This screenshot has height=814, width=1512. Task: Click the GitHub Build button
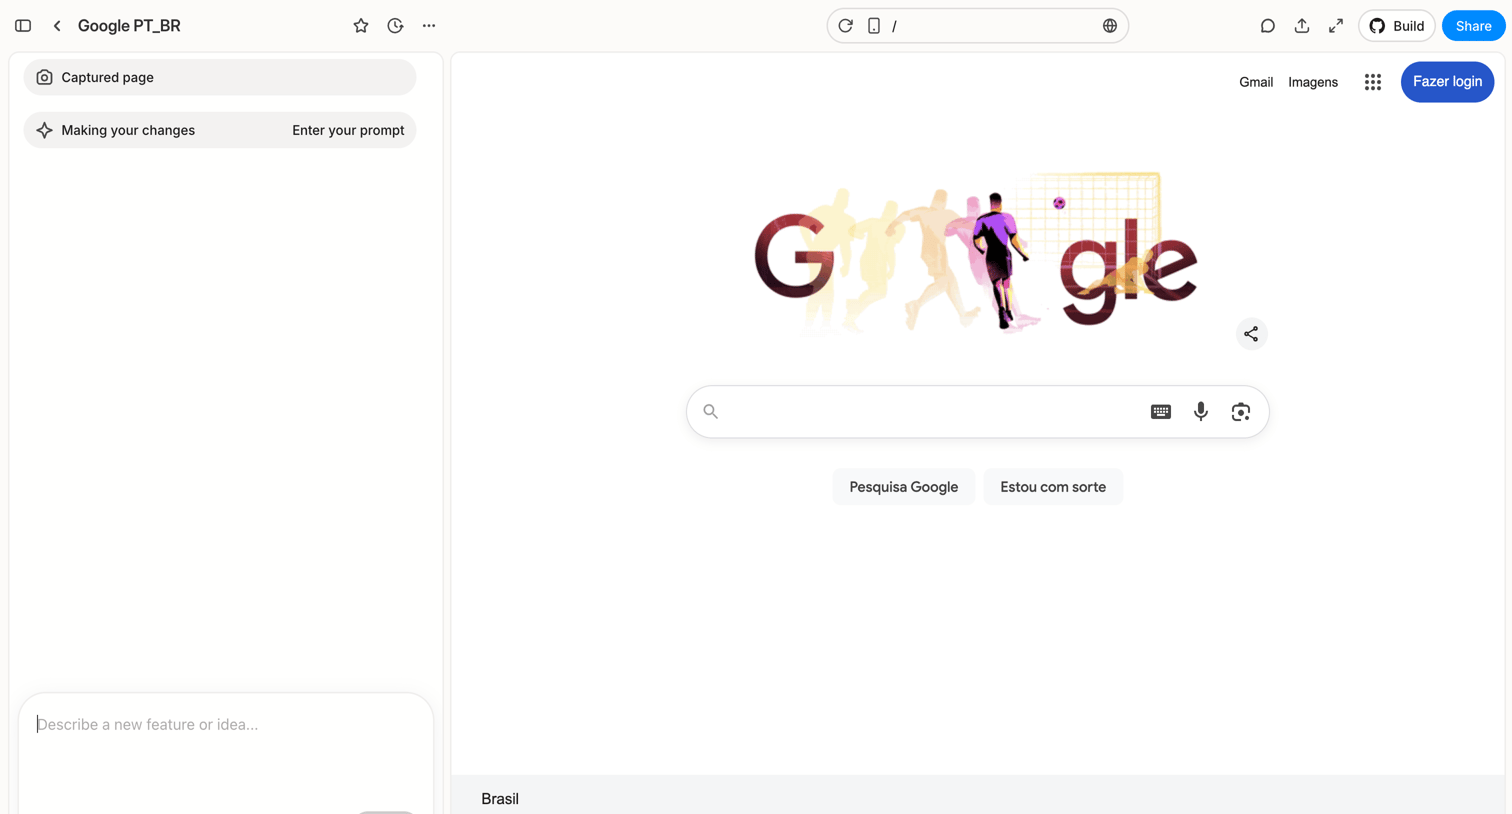[x=1396, y=26]
